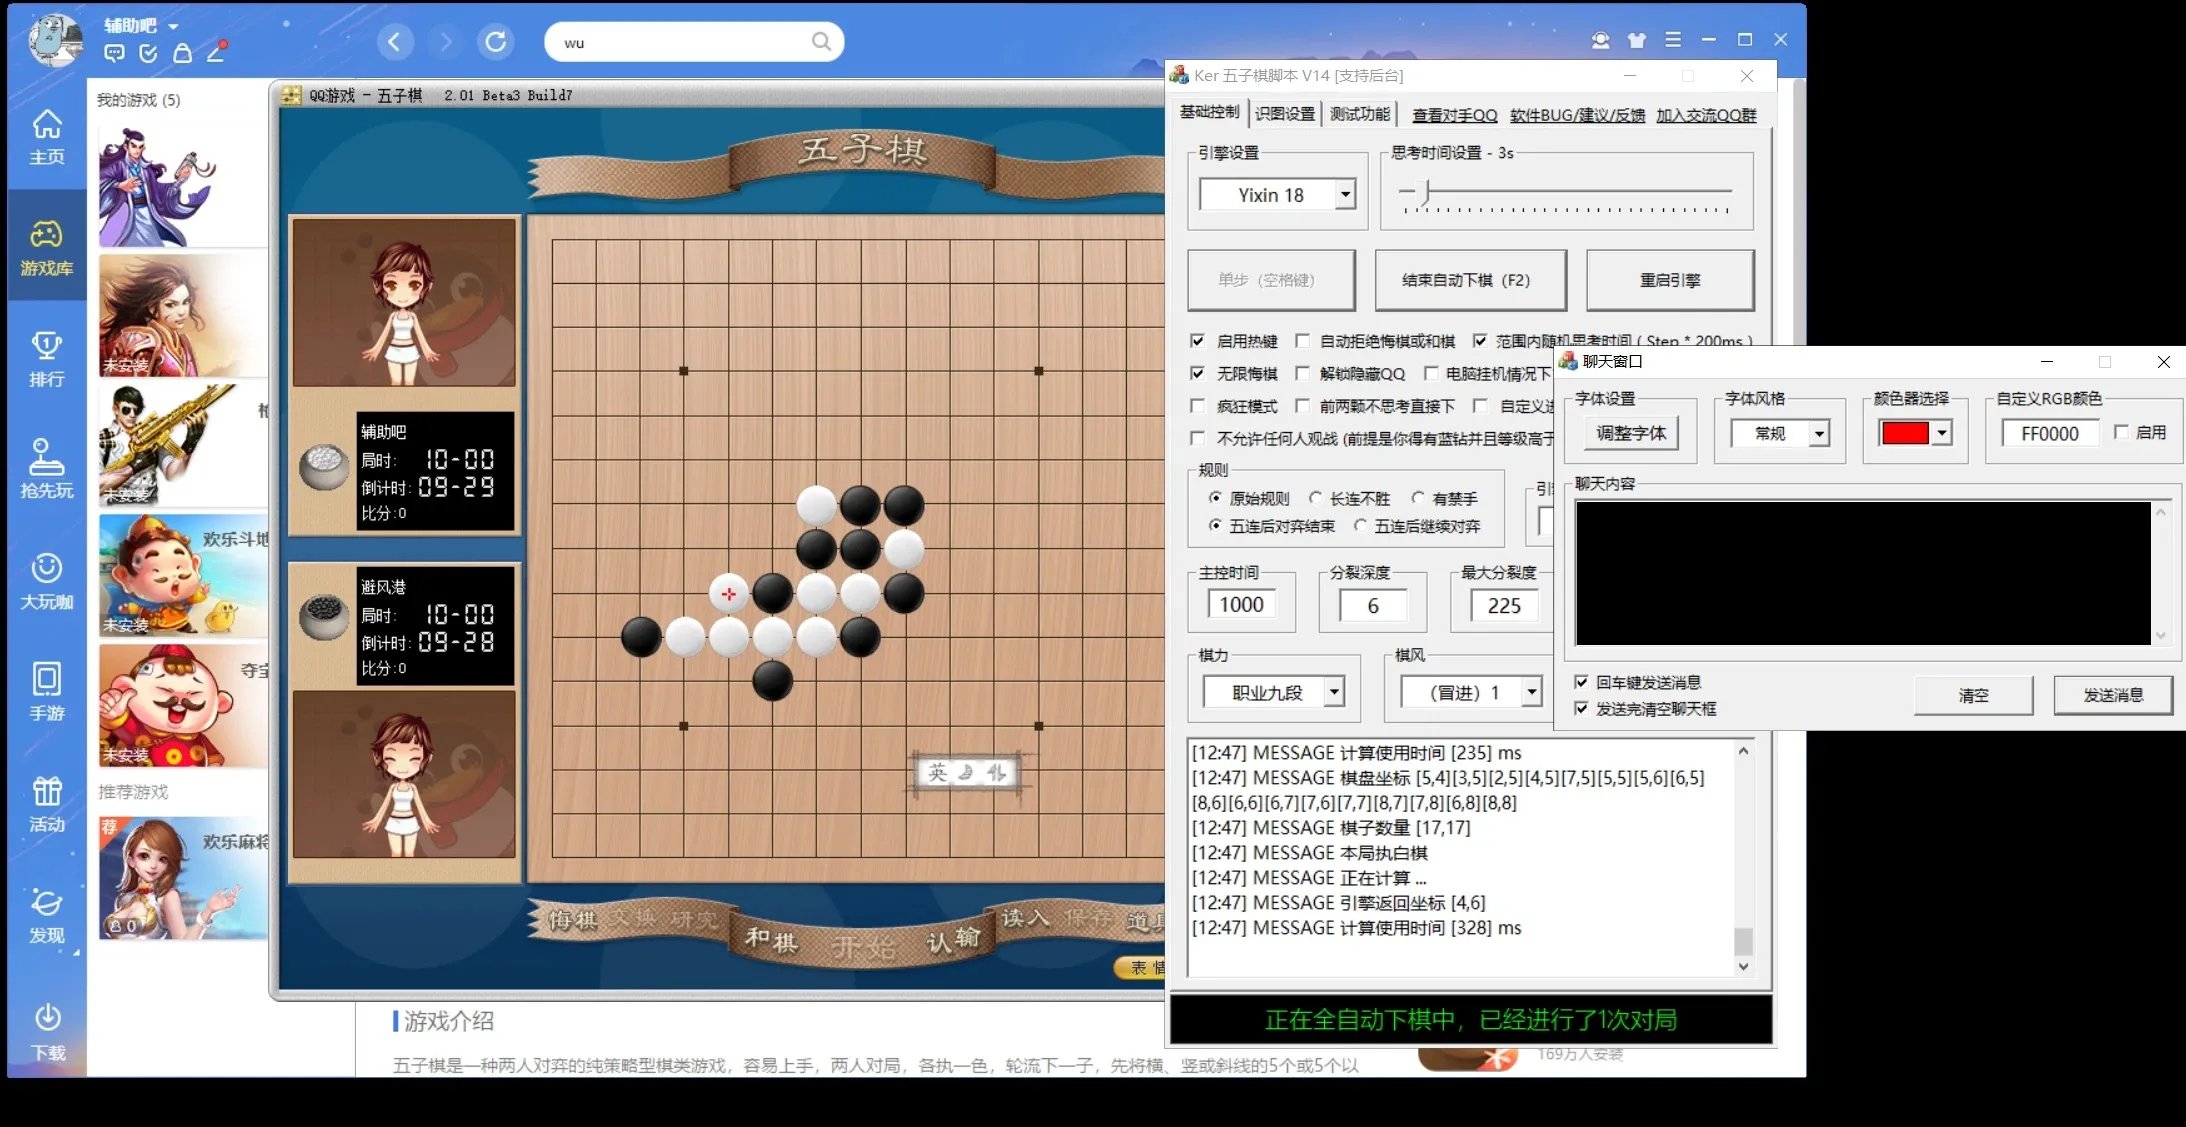Toggle 发送完清空聊天框 checkbox
Viewport: 2186px width, 1127px height.
[x=1582, y=708]
